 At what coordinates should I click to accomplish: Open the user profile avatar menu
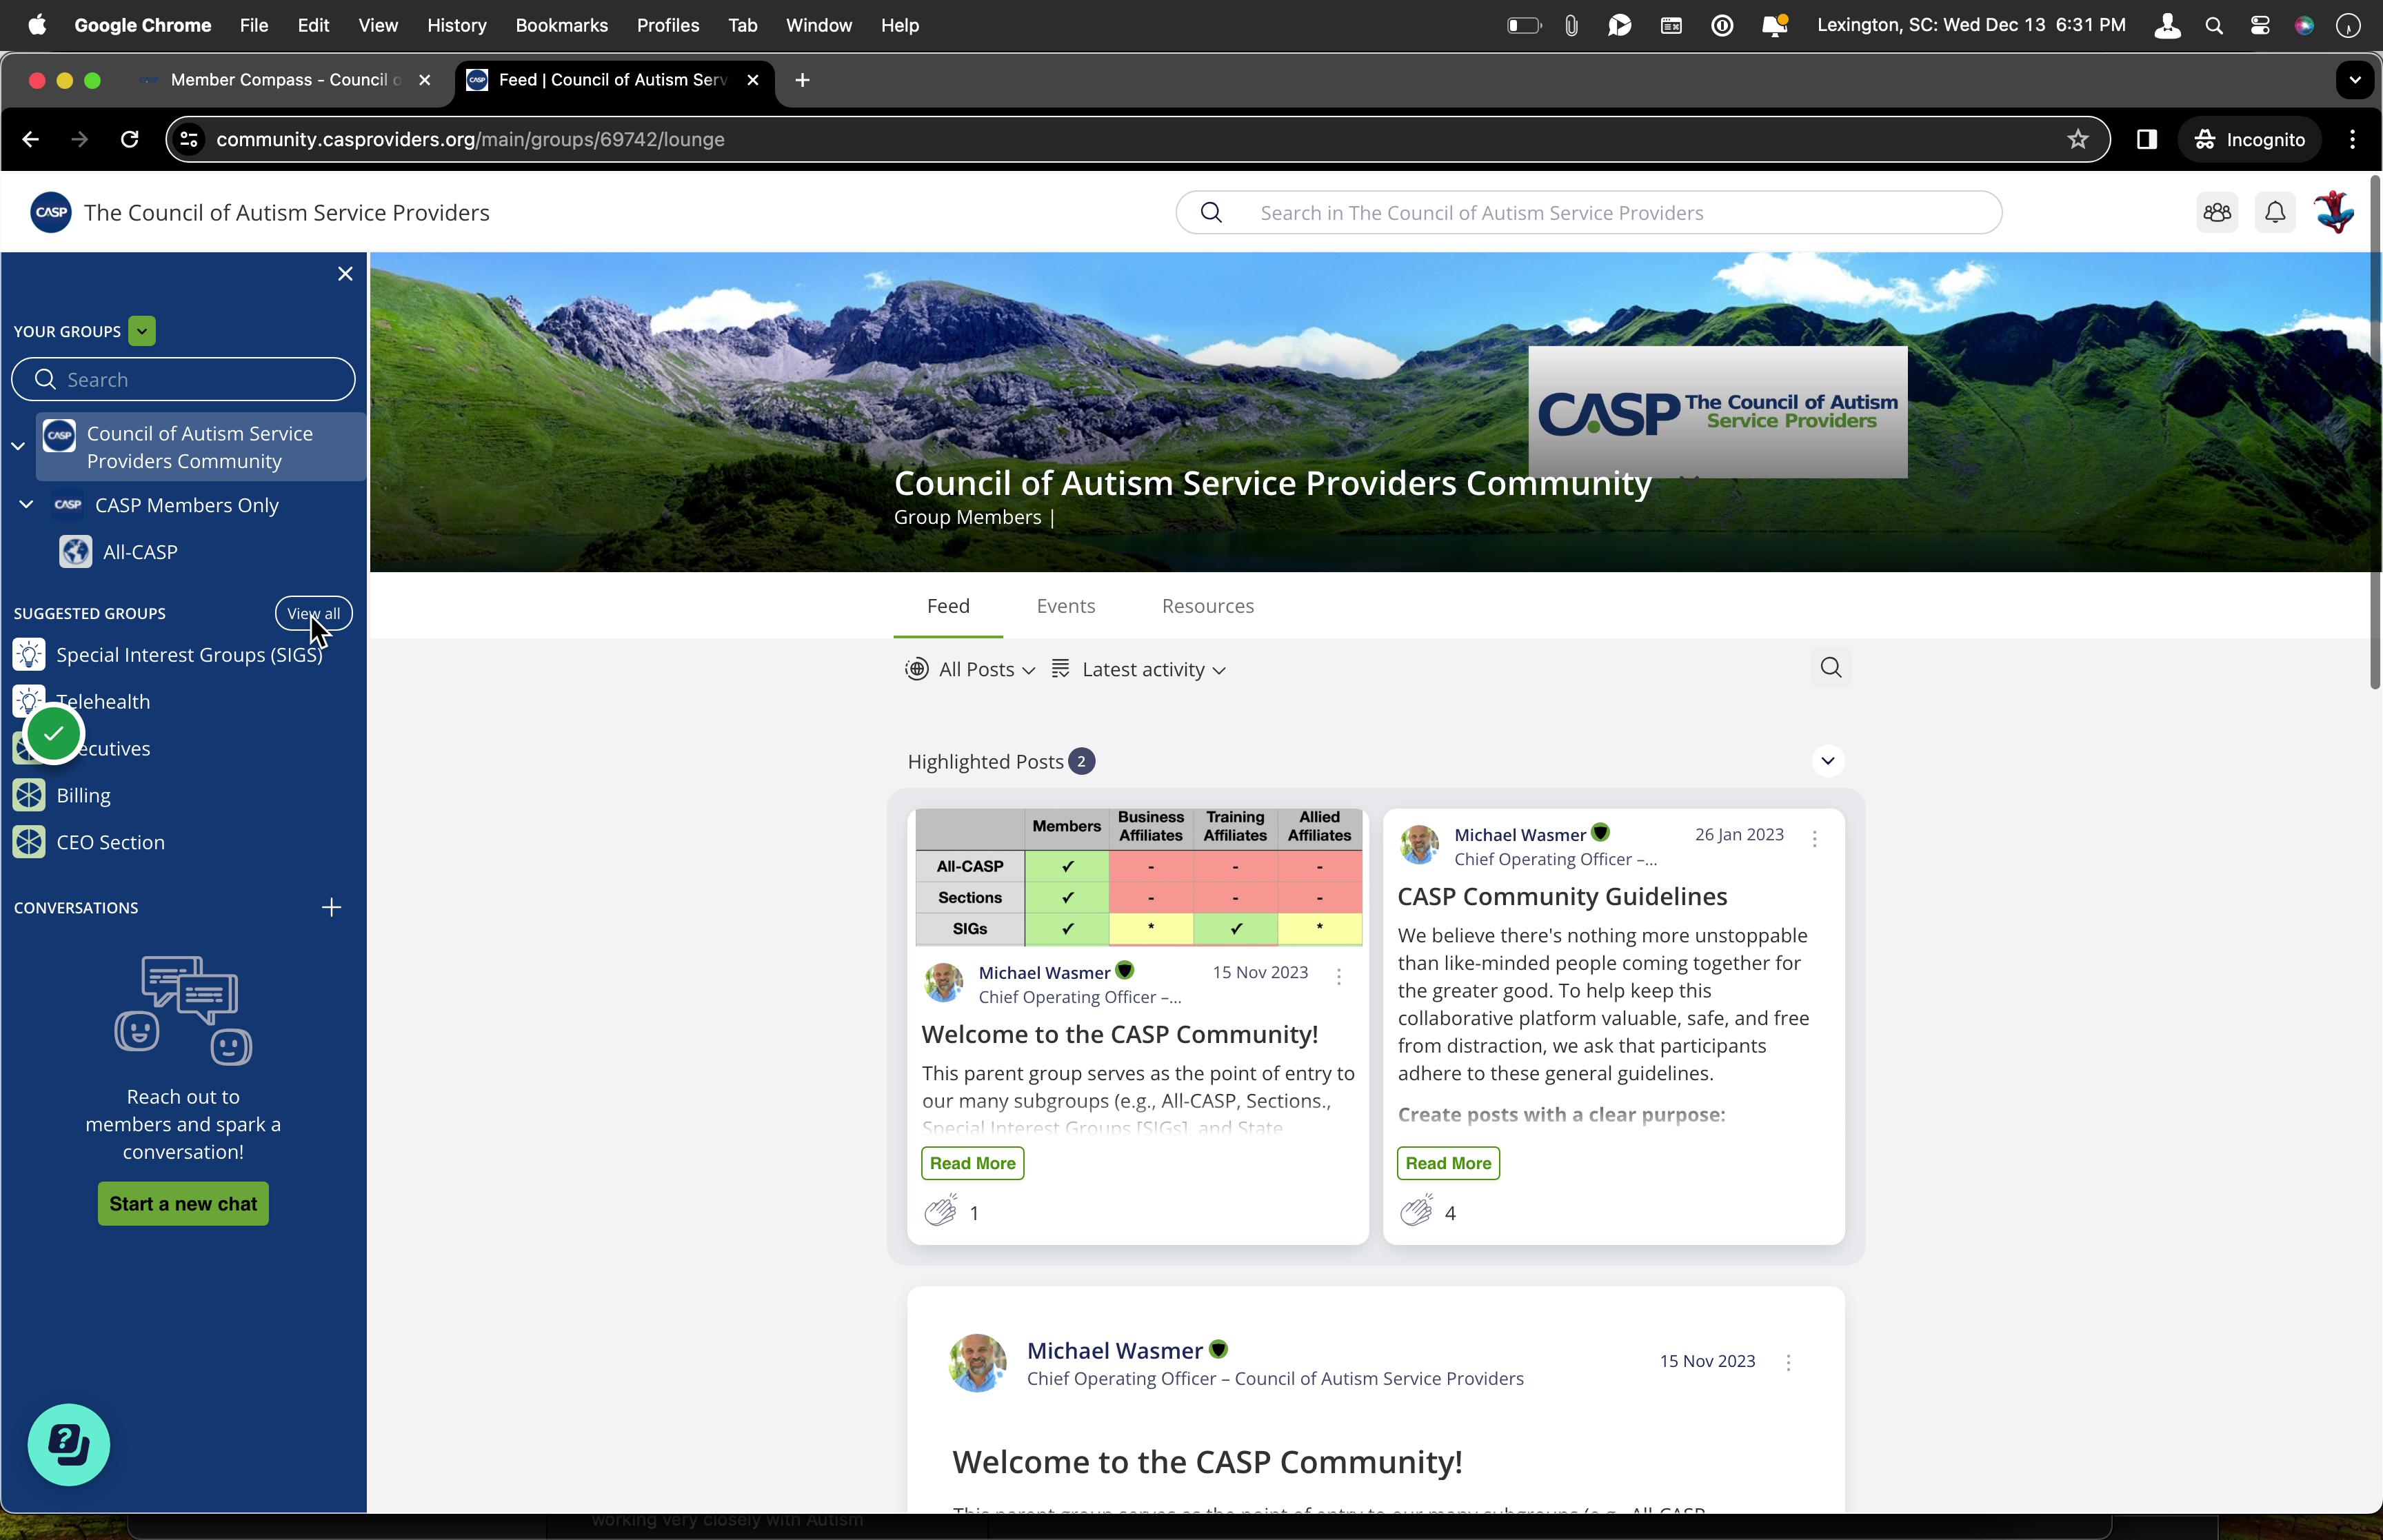coord(2334,212)
